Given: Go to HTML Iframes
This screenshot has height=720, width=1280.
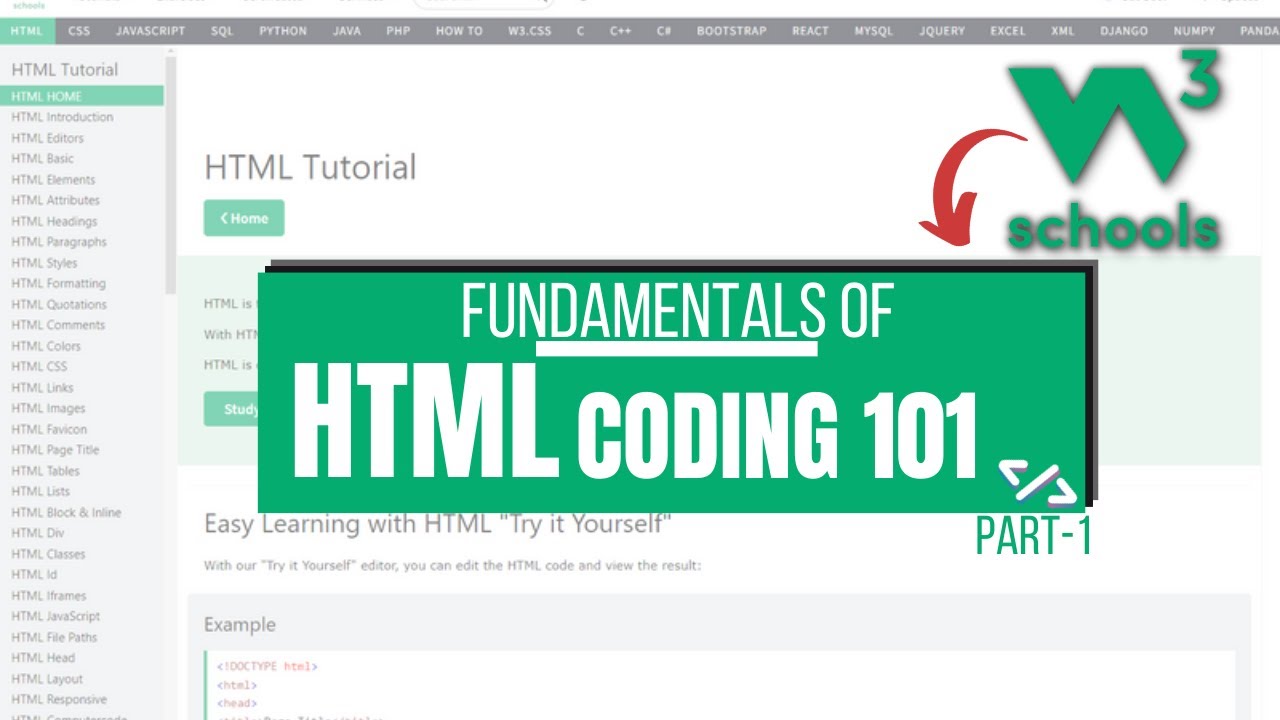Looking at the screenshot, I should [49, 596].
